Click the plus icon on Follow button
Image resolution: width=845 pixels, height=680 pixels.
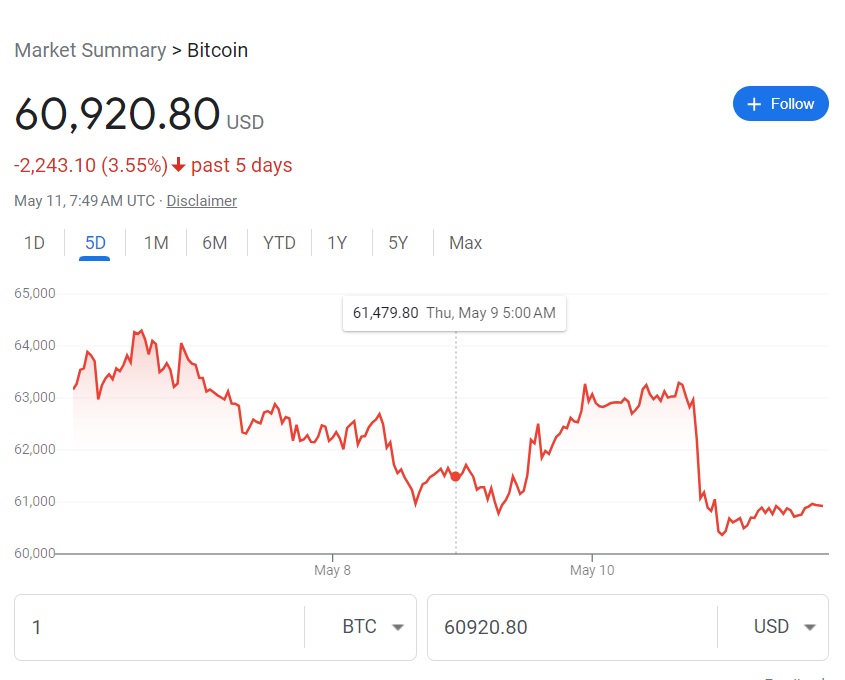click(754, 104)
